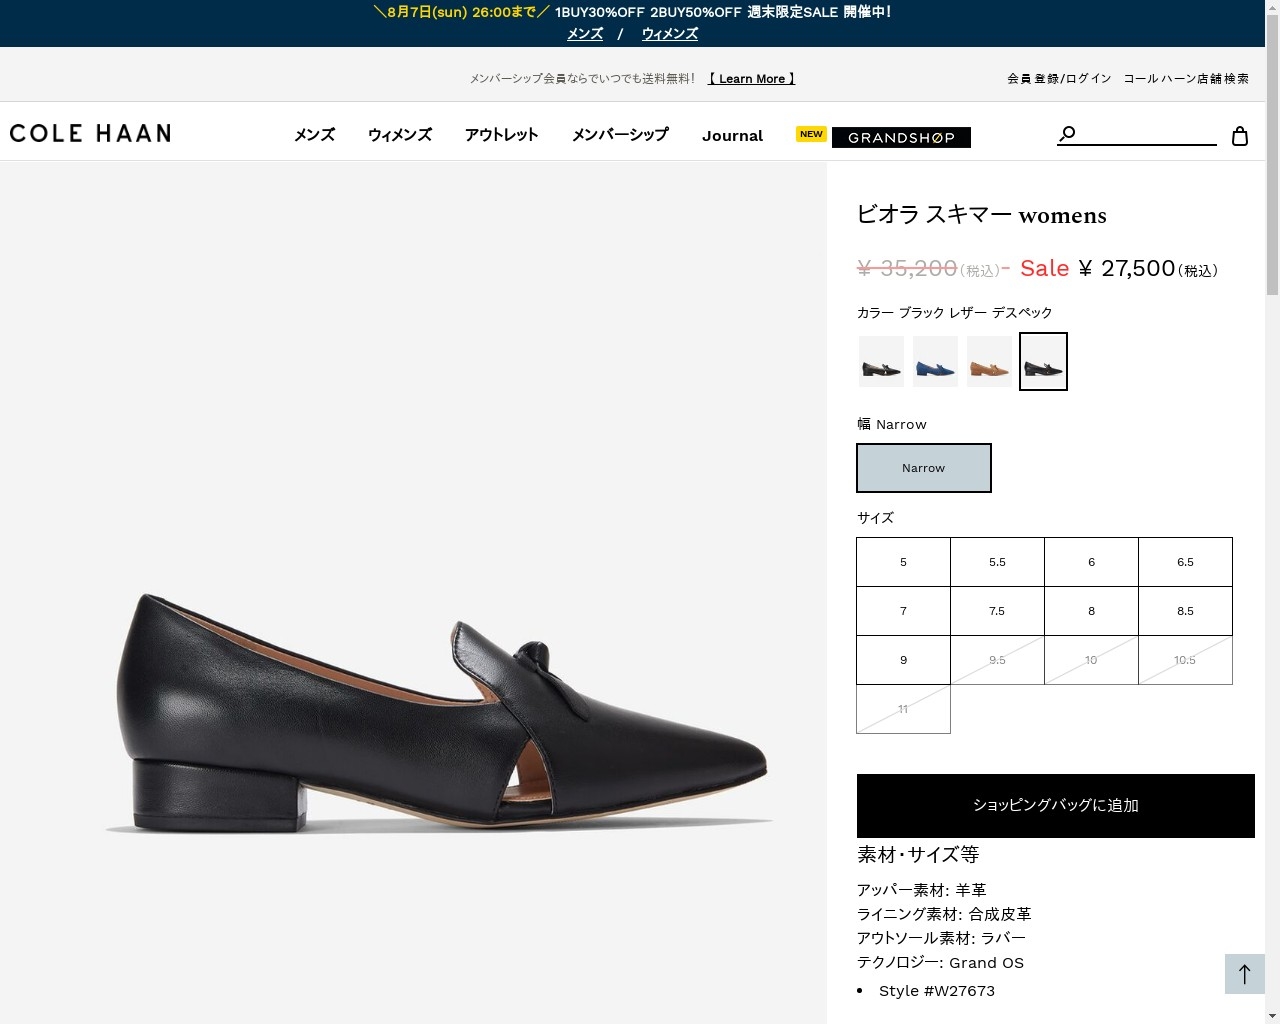Select the tan brown shoe color swatch
The width and height of the screenshot is (1280, 1024).
click(989, 361)
